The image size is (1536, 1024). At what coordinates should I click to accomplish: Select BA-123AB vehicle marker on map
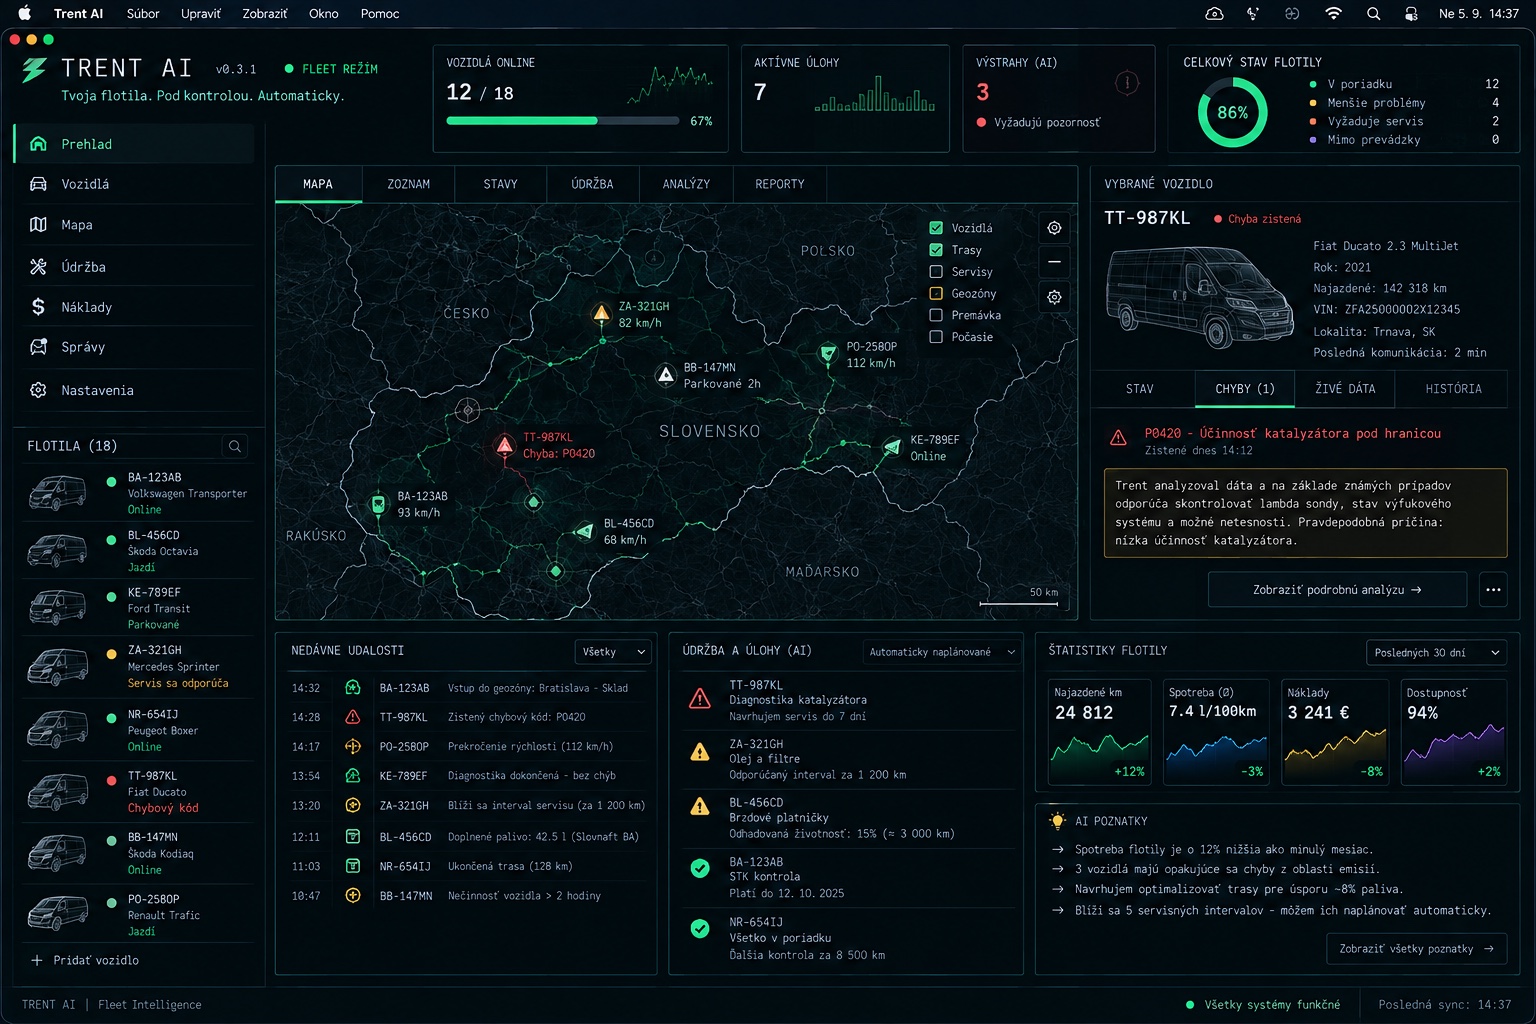pyautogui.click(x=378, y=504)
